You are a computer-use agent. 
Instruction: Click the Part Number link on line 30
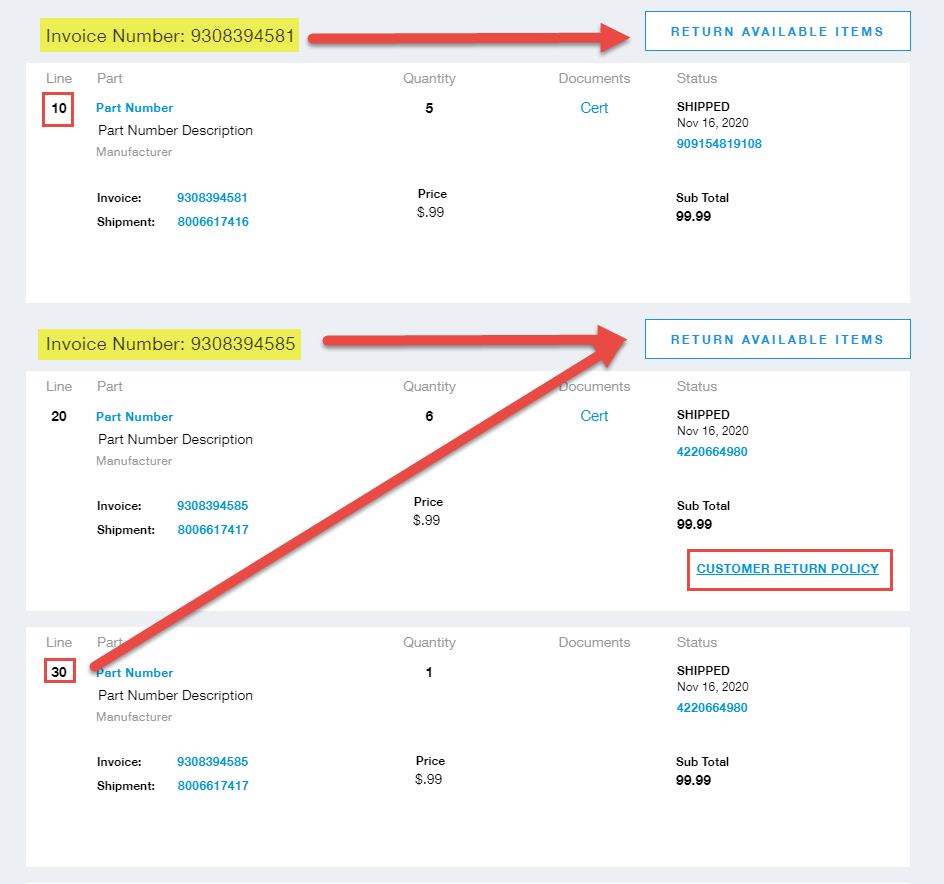[x=134, y=672]
